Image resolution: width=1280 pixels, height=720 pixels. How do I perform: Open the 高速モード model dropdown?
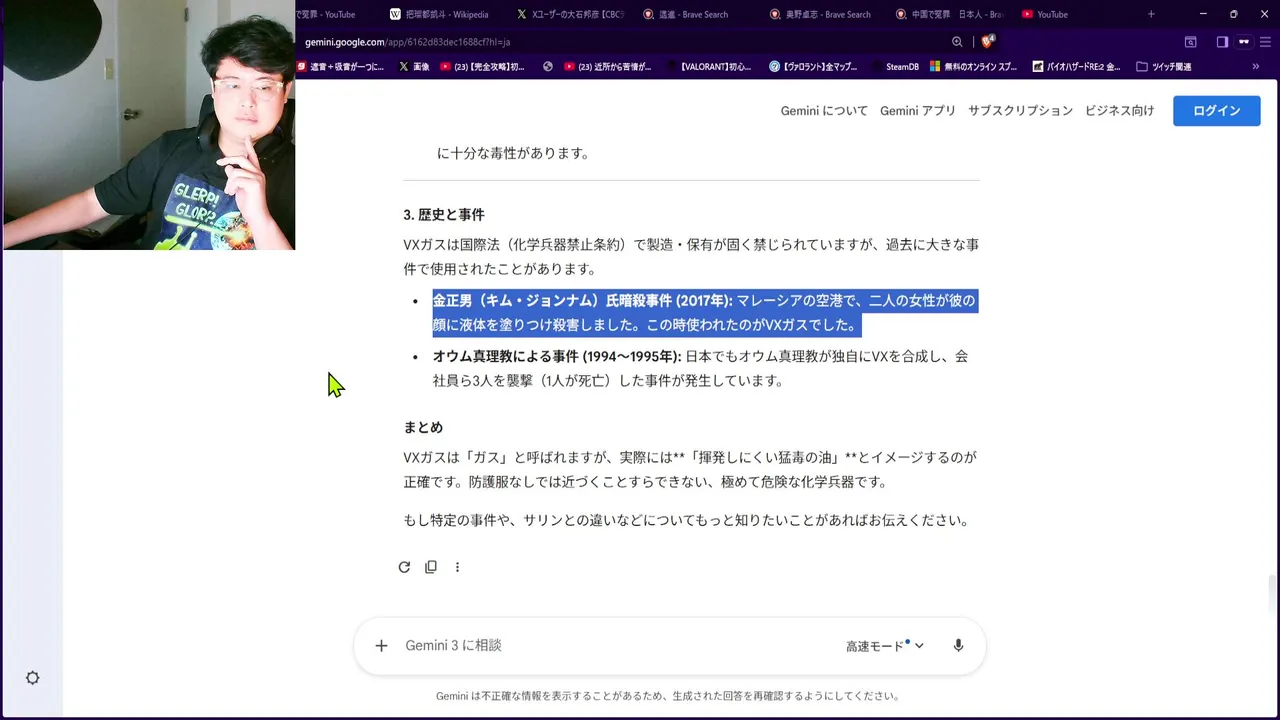[885, 646]
